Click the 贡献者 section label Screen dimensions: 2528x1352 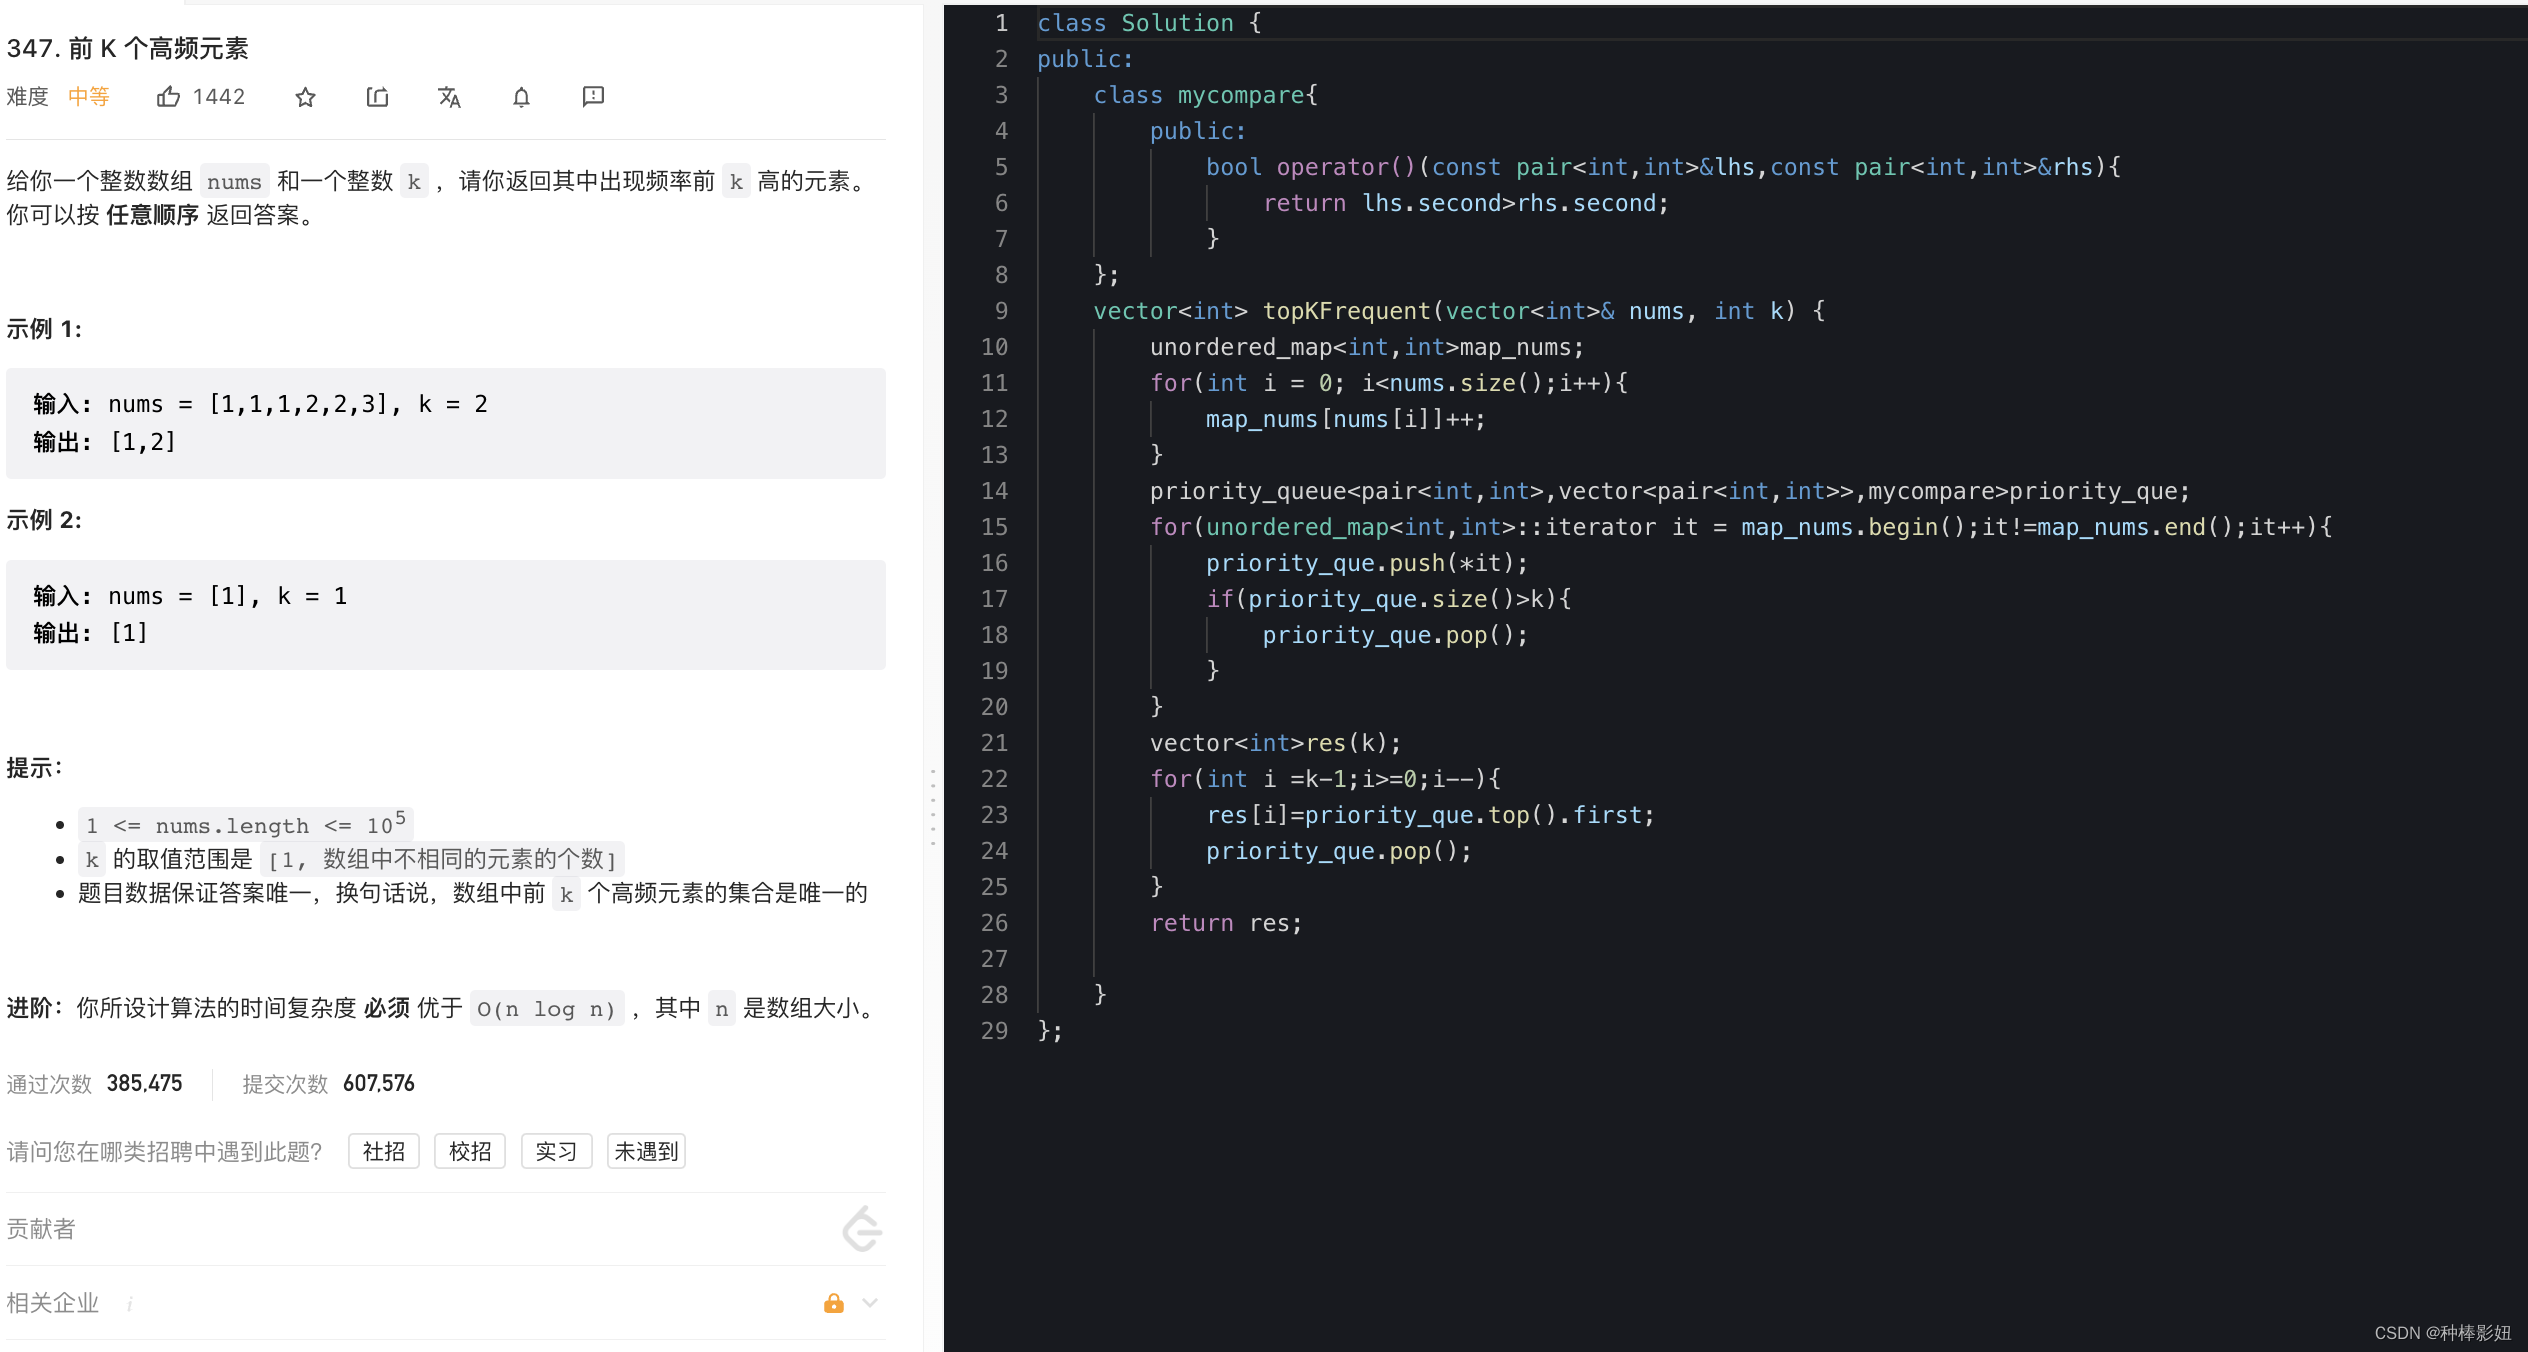click(41, 1229)
